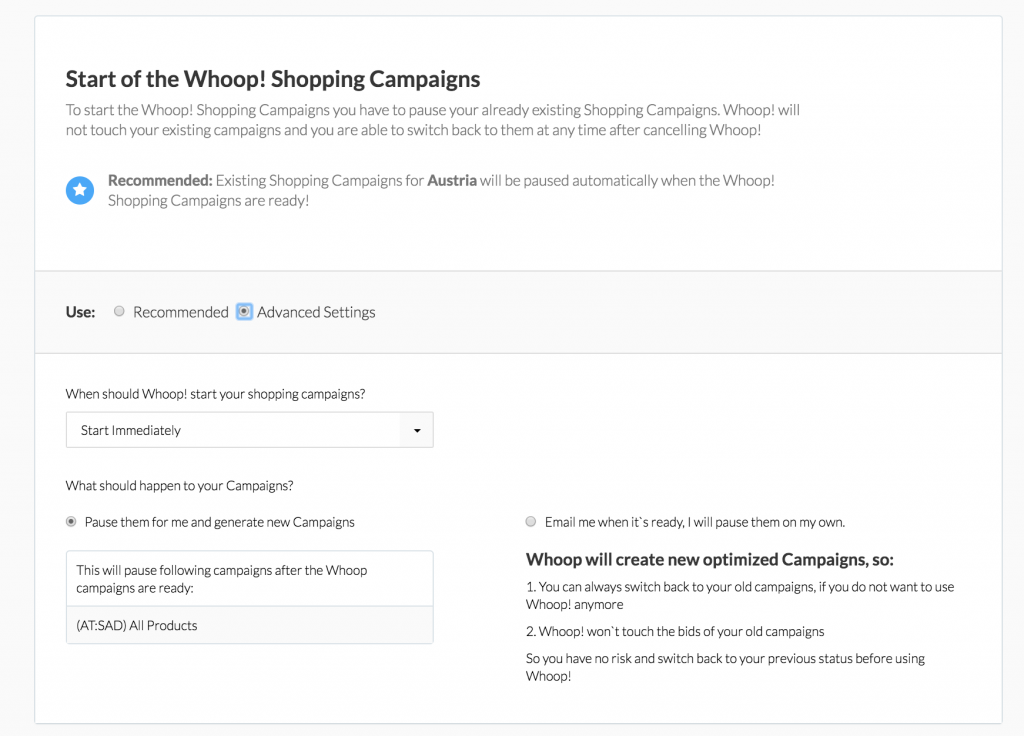Image resolution: width=1024 pixels, height=736 pixels.
Task: Open the Start Immediately dropdown
Action: coord(249,430)
